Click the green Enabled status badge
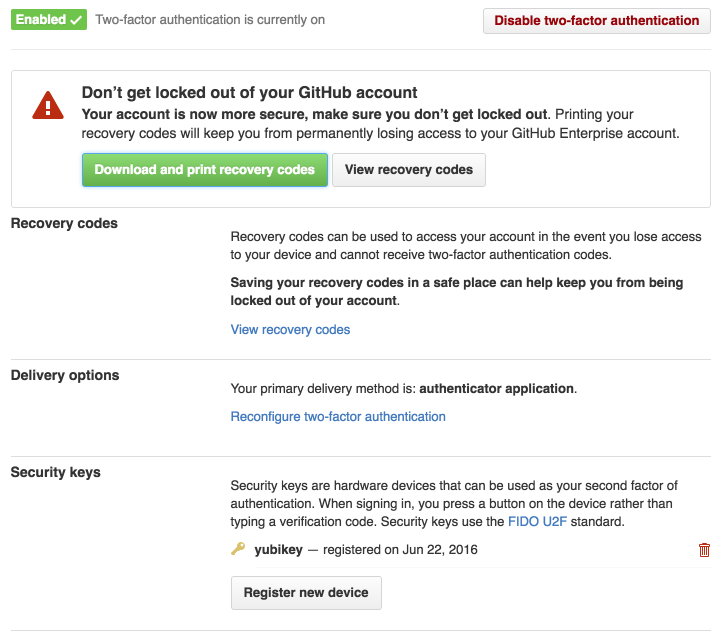Viewport: 723px width, 641px height. 49,19
